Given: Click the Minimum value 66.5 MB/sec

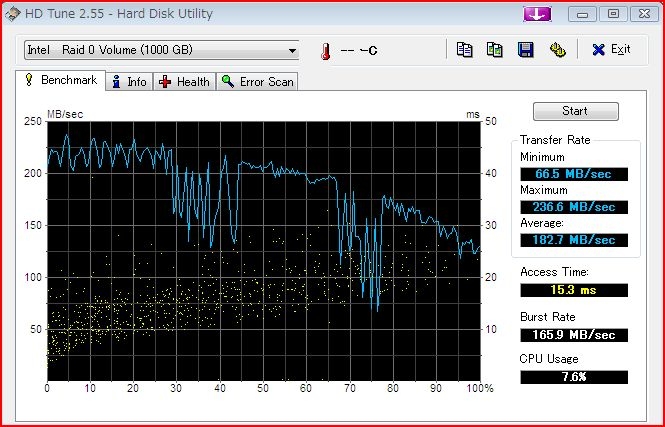Looking at the screenshot, I should 574,174.
